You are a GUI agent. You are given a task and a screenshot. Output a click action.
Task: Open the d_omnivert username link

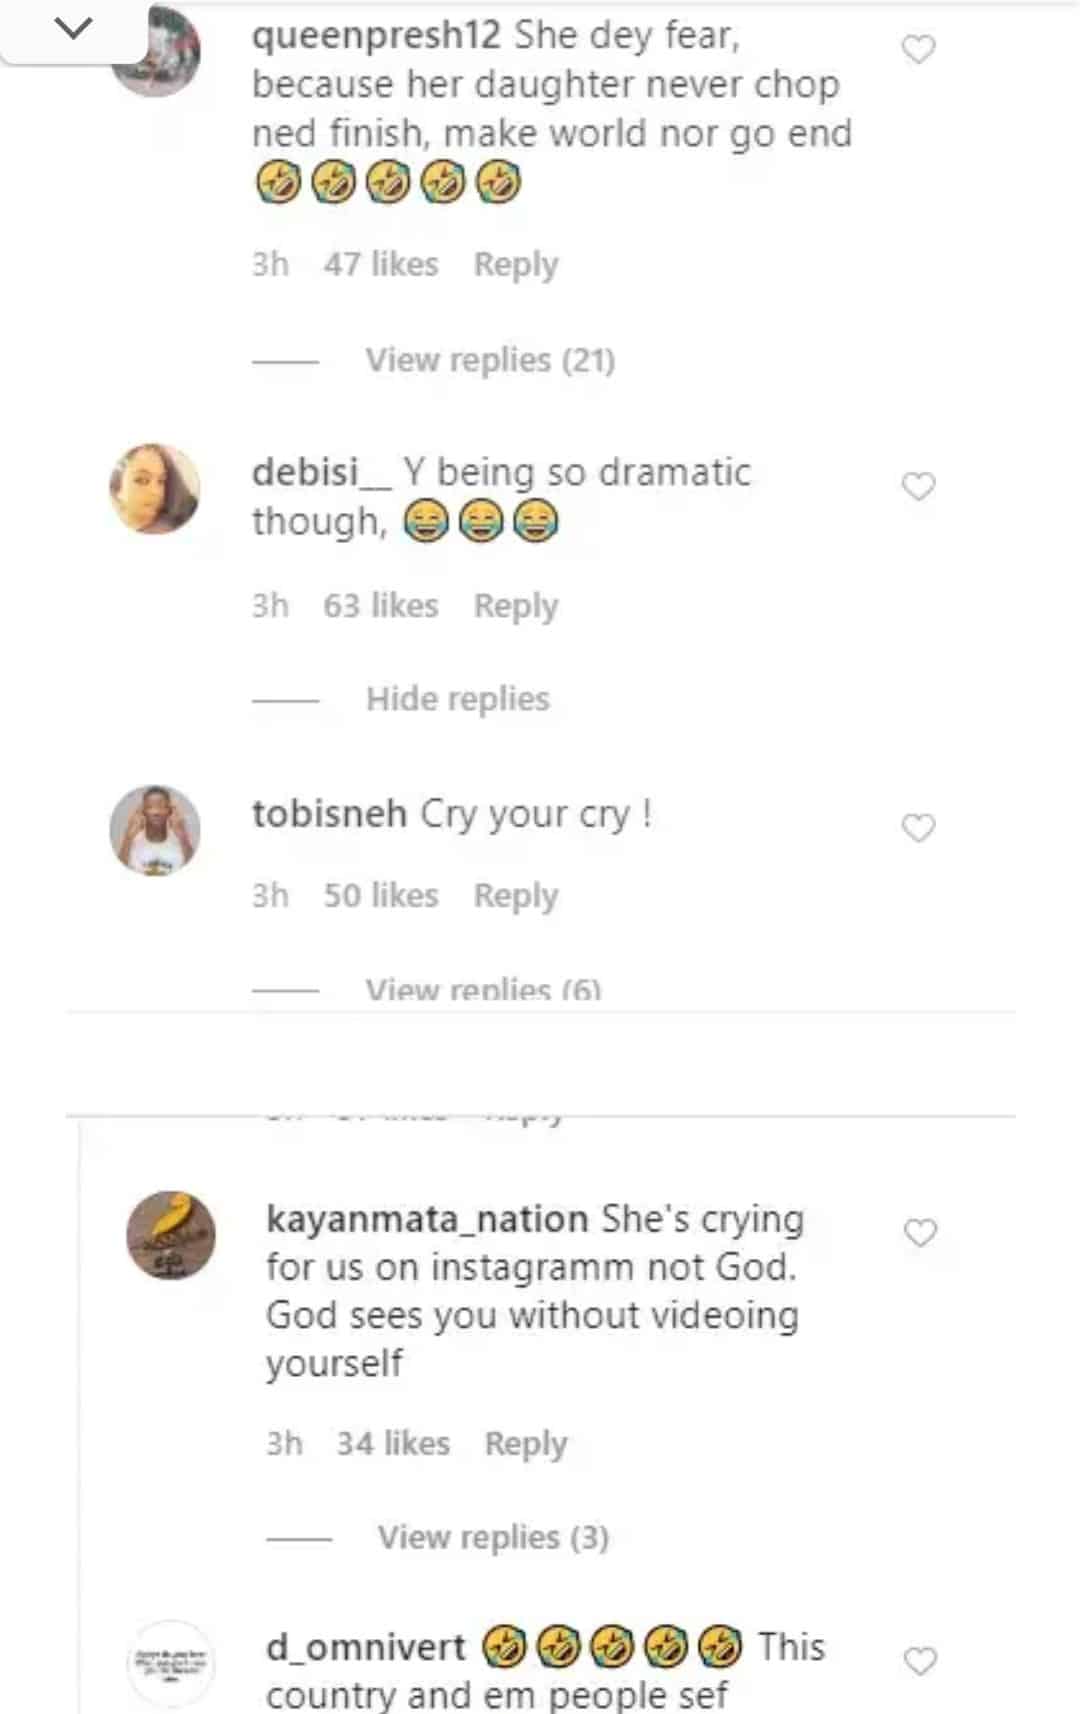coord(366,1647)
